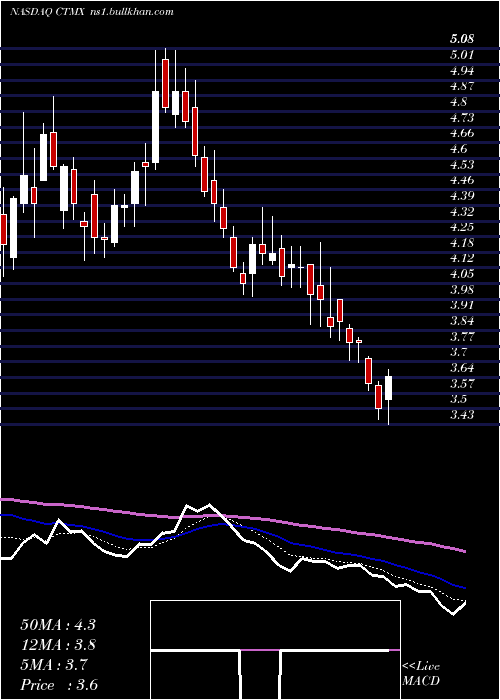Click the 4.73 price level label
Image resolution: width=500 pixels, height=700 pixels.
pos(462,117)
